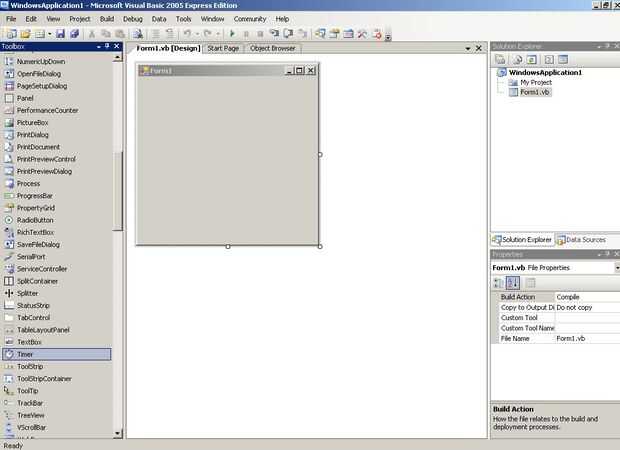Image resolution: width=620 pixels, height=450 pixels.
Task: Click Show All Files icon in Solution Explorer
Action: (x=518, y=60)
